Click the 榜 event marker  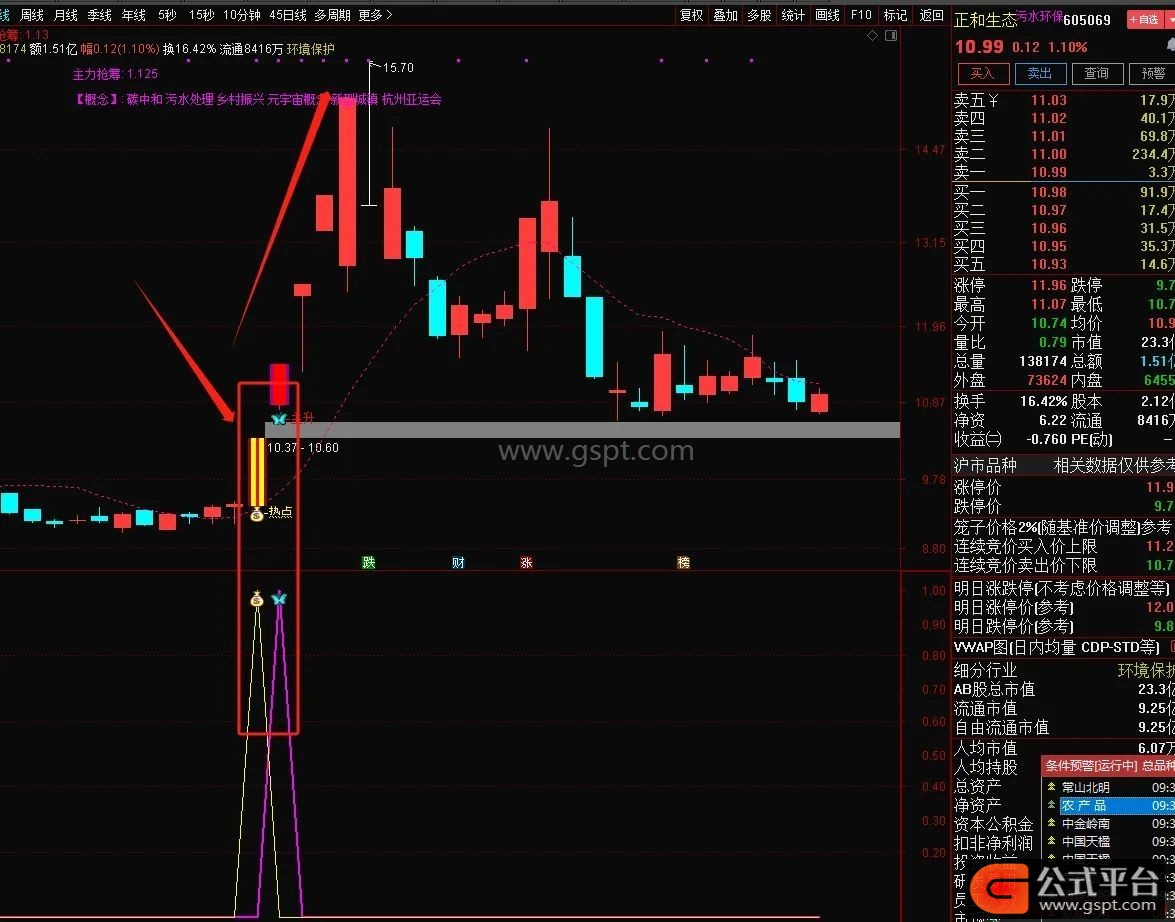pyautogui.click(x=683, y=562)
